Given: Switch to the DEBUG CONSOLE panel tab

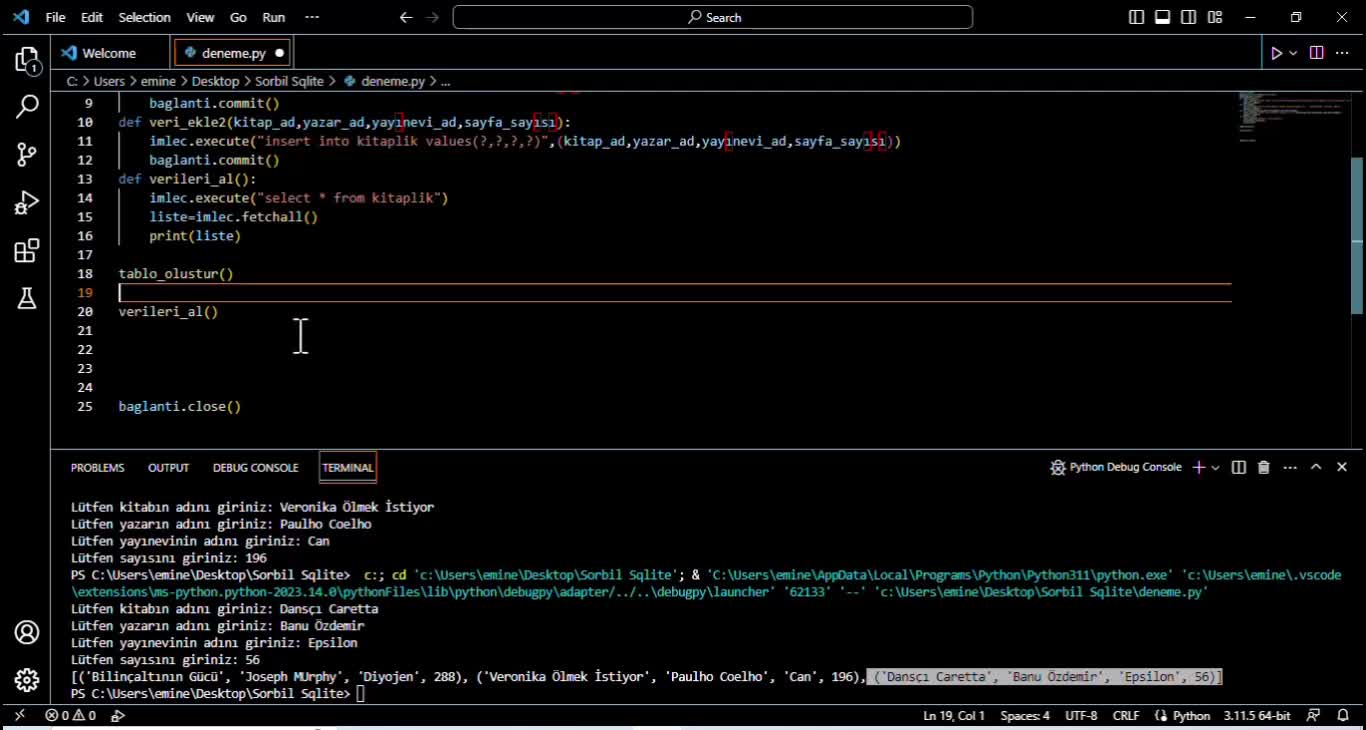Looking at the screenshot, I should pos(255,467).
